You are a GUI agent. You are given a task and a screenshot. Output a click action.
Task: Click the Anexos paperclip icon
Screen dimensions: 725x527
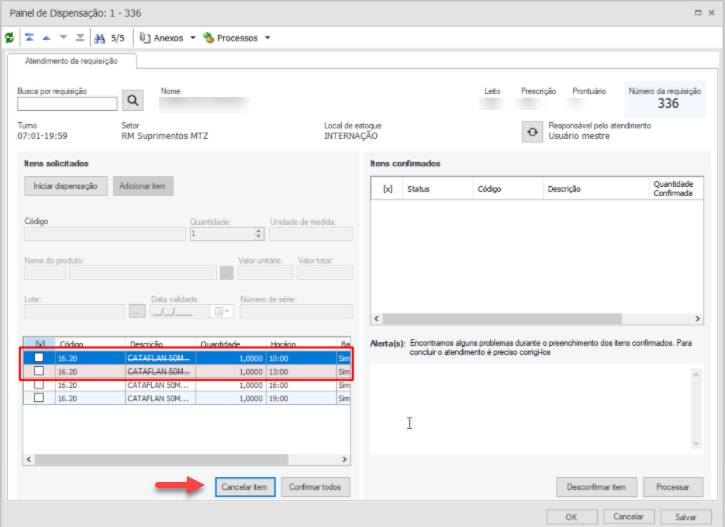pos(145,37)
